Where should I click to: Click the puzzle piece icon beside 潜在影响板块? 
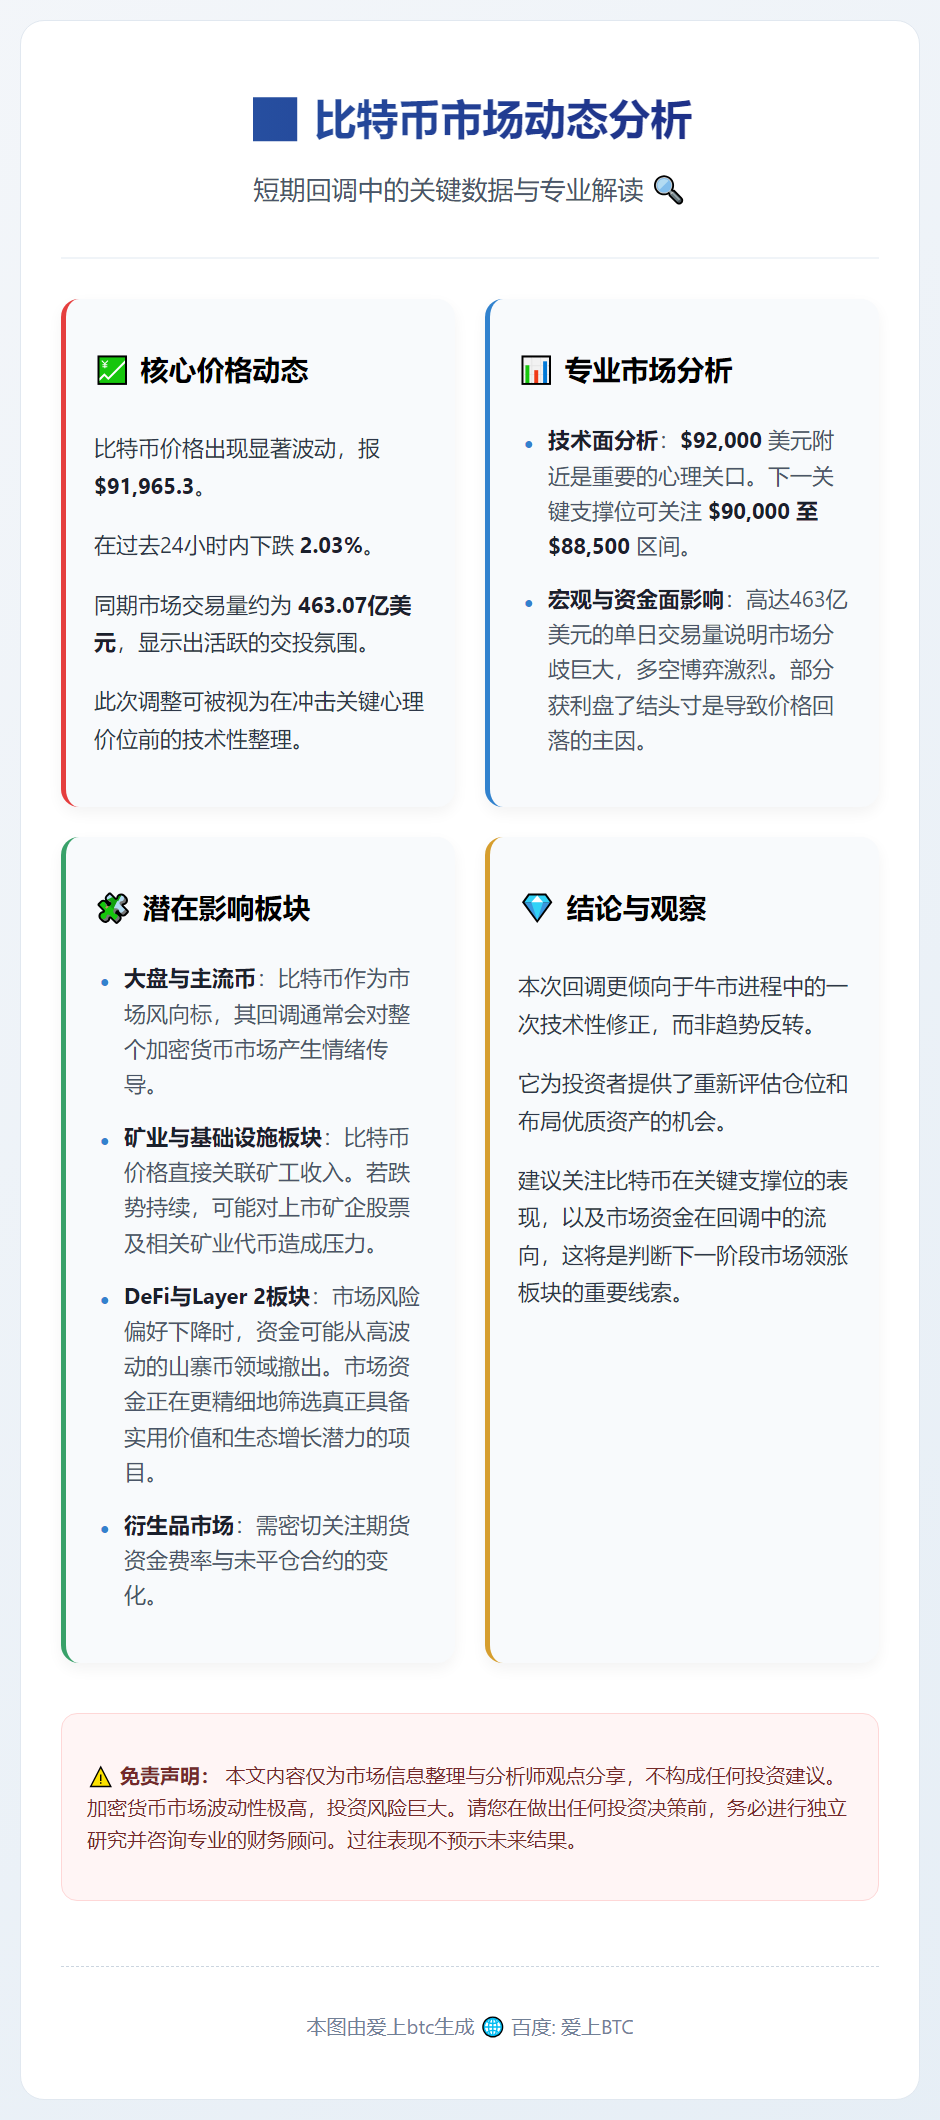pos(113,908)
